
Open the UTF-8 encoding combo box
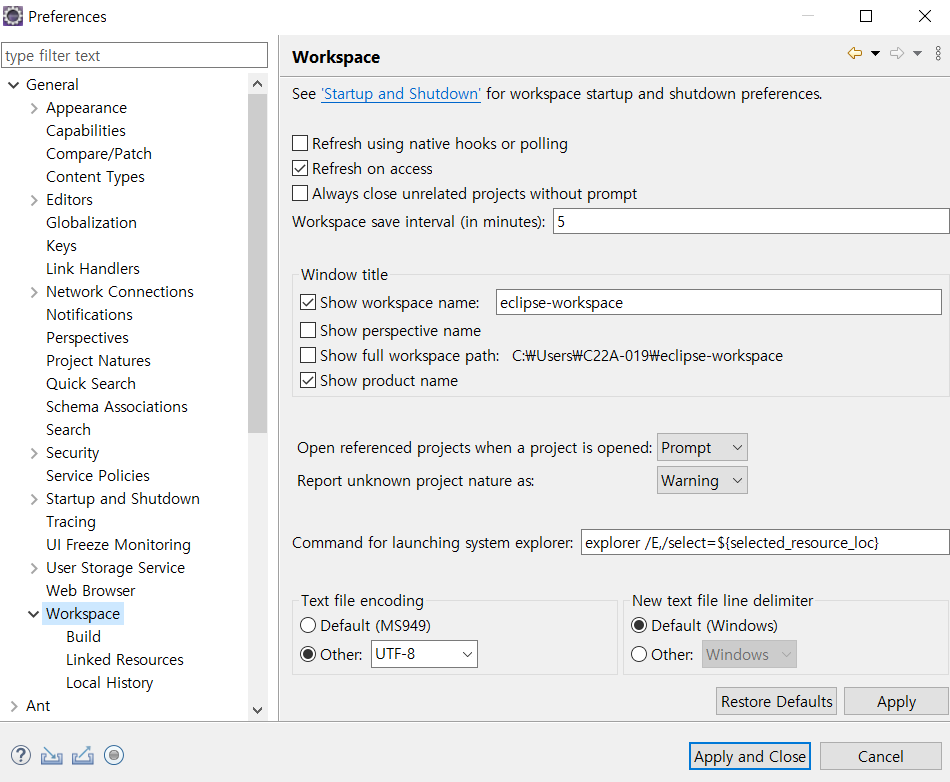(x=424, y=654)
